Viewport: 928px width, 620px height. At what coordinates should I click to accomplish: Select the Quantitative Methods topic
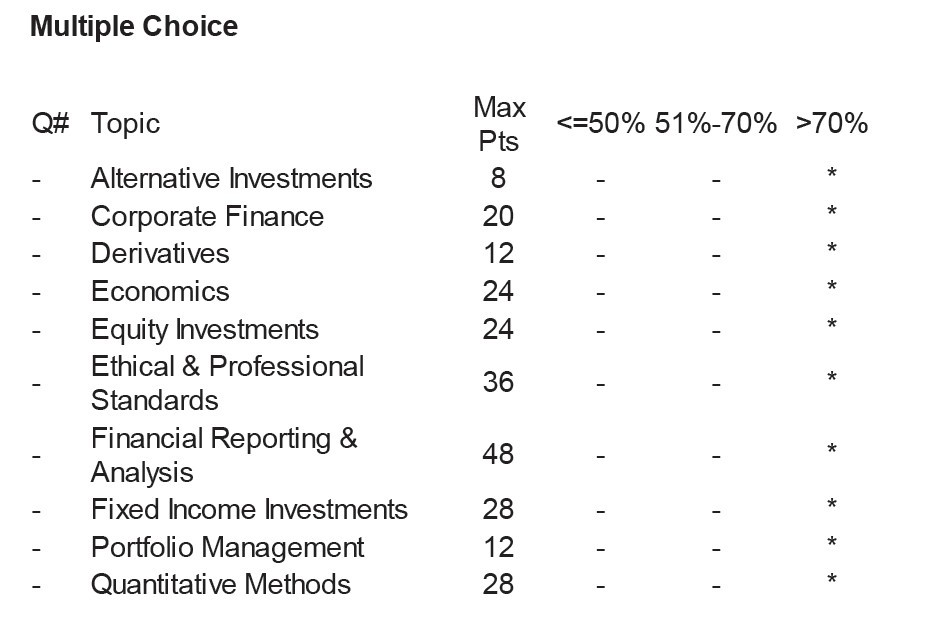[x=221, y=585]
